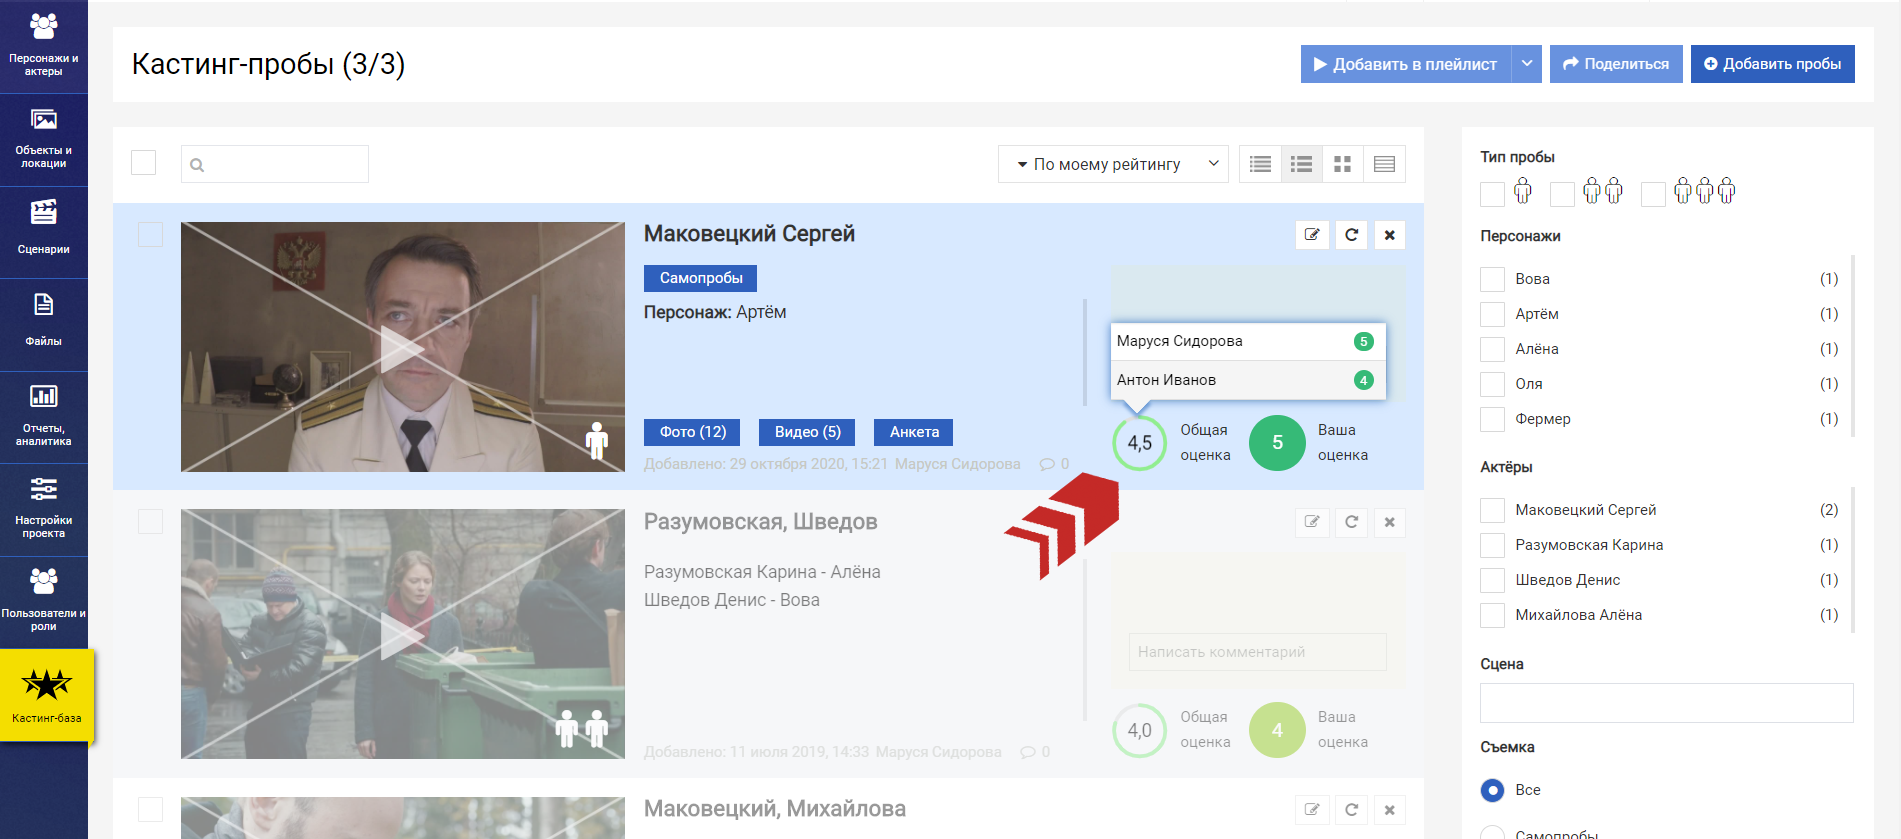Click the Самопробы tag
The image size is (1901, 839).
coord(700,278)
